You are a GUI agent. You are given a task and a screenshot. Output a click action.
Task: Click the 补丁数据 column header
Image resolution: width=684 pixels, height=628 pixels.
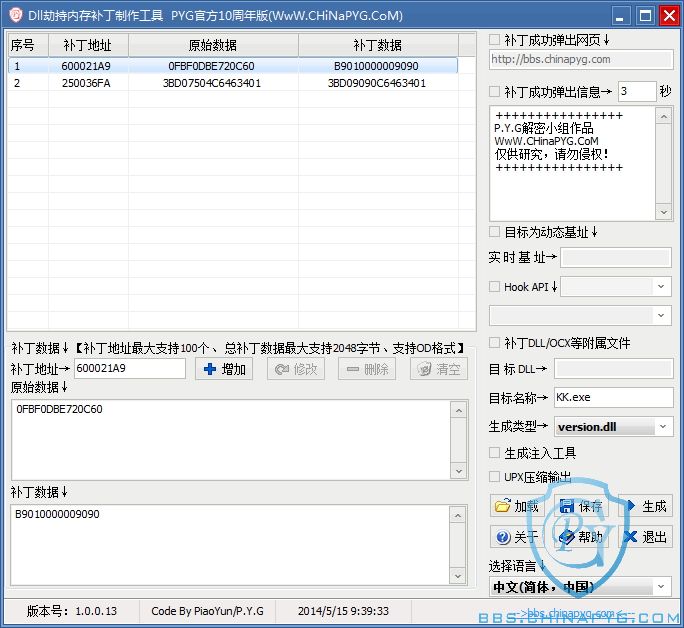[x=378, y=45]
